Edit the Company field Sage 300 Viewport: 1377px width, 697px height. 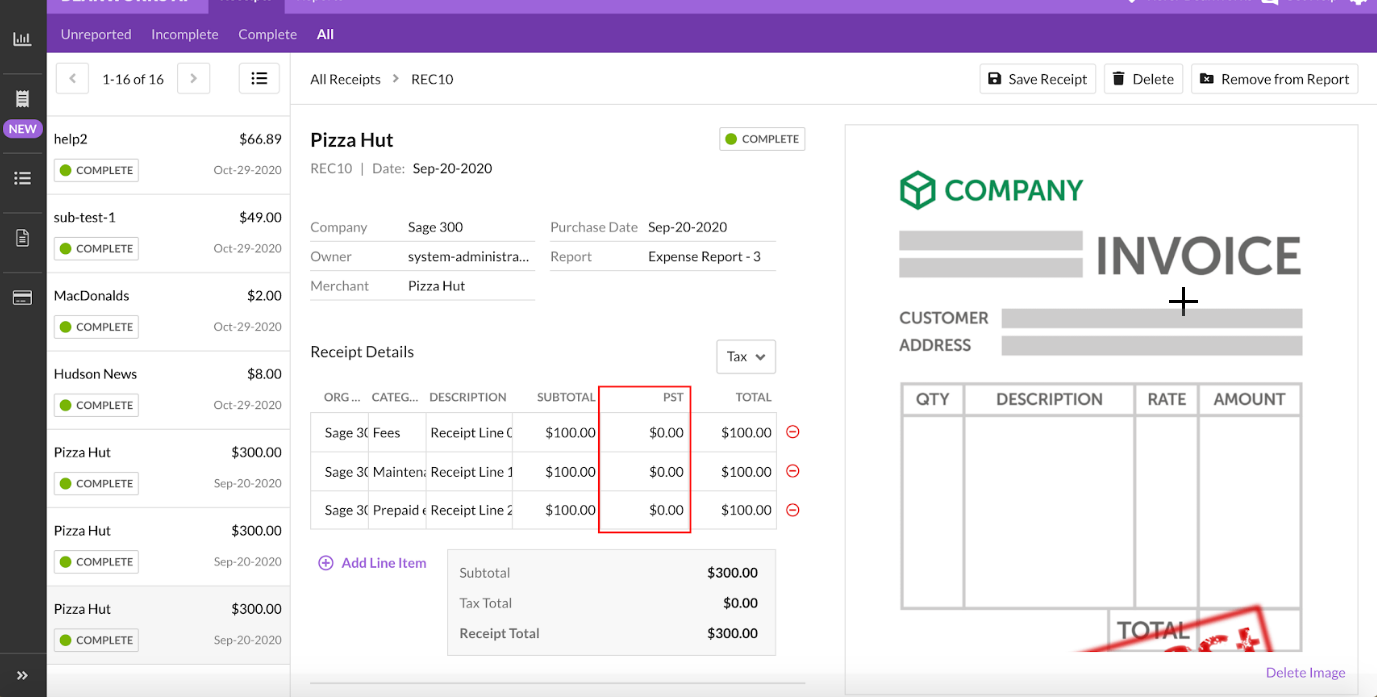470,227
